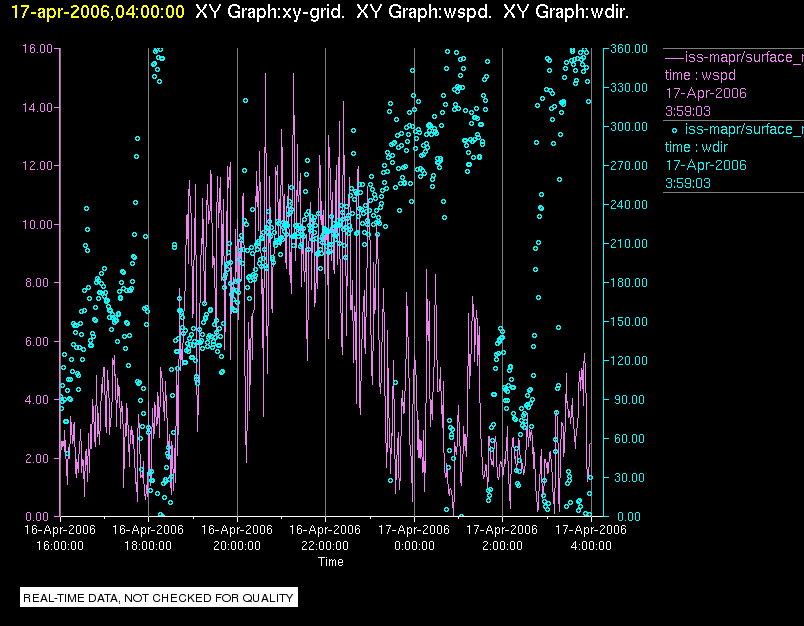Click the 360.00 tick on cyan axis

629,49
